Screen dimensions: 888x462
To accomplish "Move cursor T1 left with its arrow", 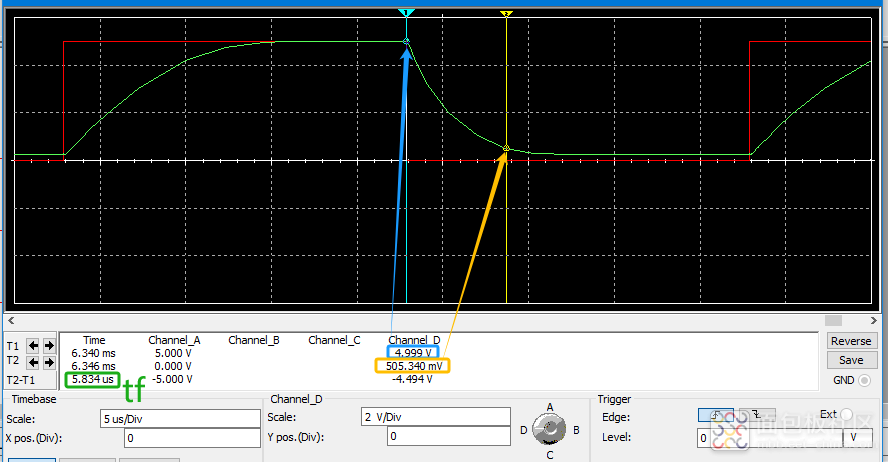I will click(x=33, y=345).
